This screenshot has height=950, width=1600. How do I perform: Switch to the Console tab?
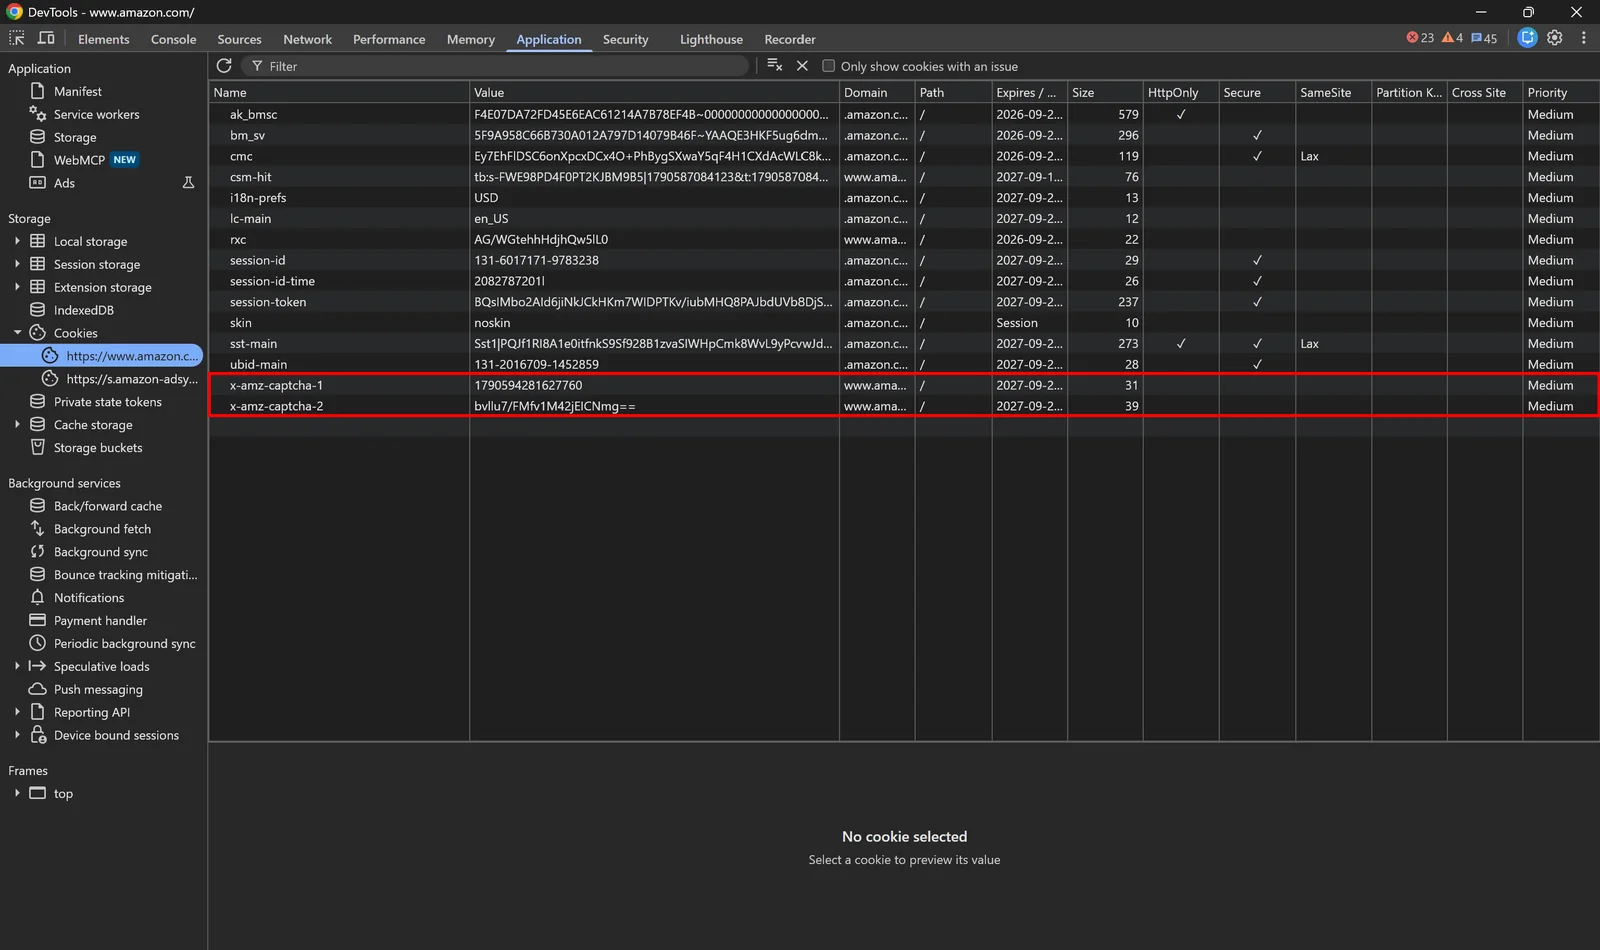click(173, 39)
